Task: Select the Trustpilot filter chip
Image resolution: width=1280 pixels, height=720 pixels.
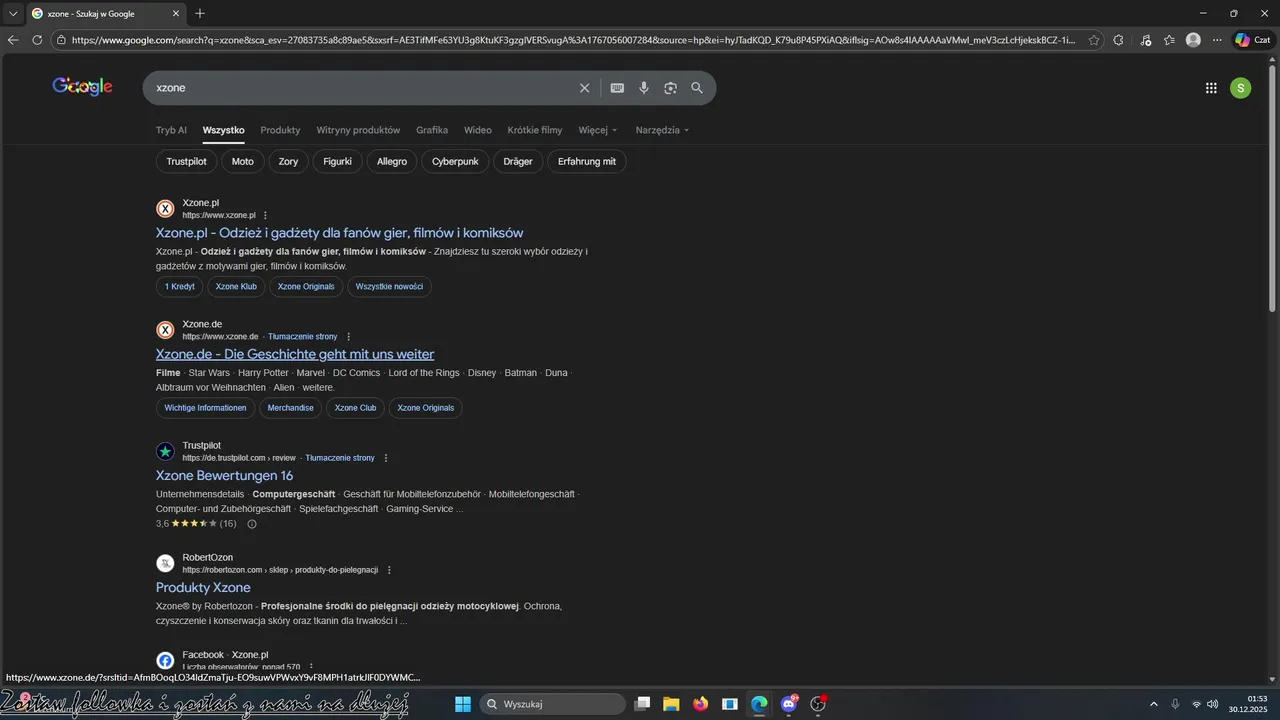Action: pos(186,161)
